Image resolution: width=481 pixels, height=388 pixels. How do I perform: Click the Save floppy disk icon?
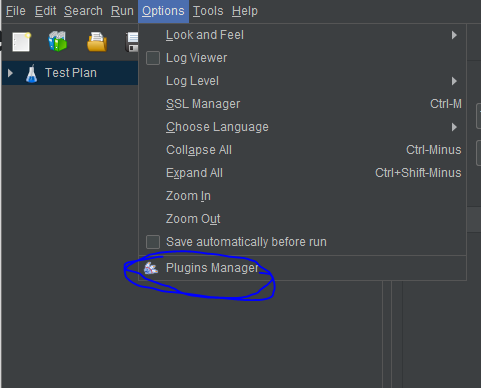coord(132,42)
